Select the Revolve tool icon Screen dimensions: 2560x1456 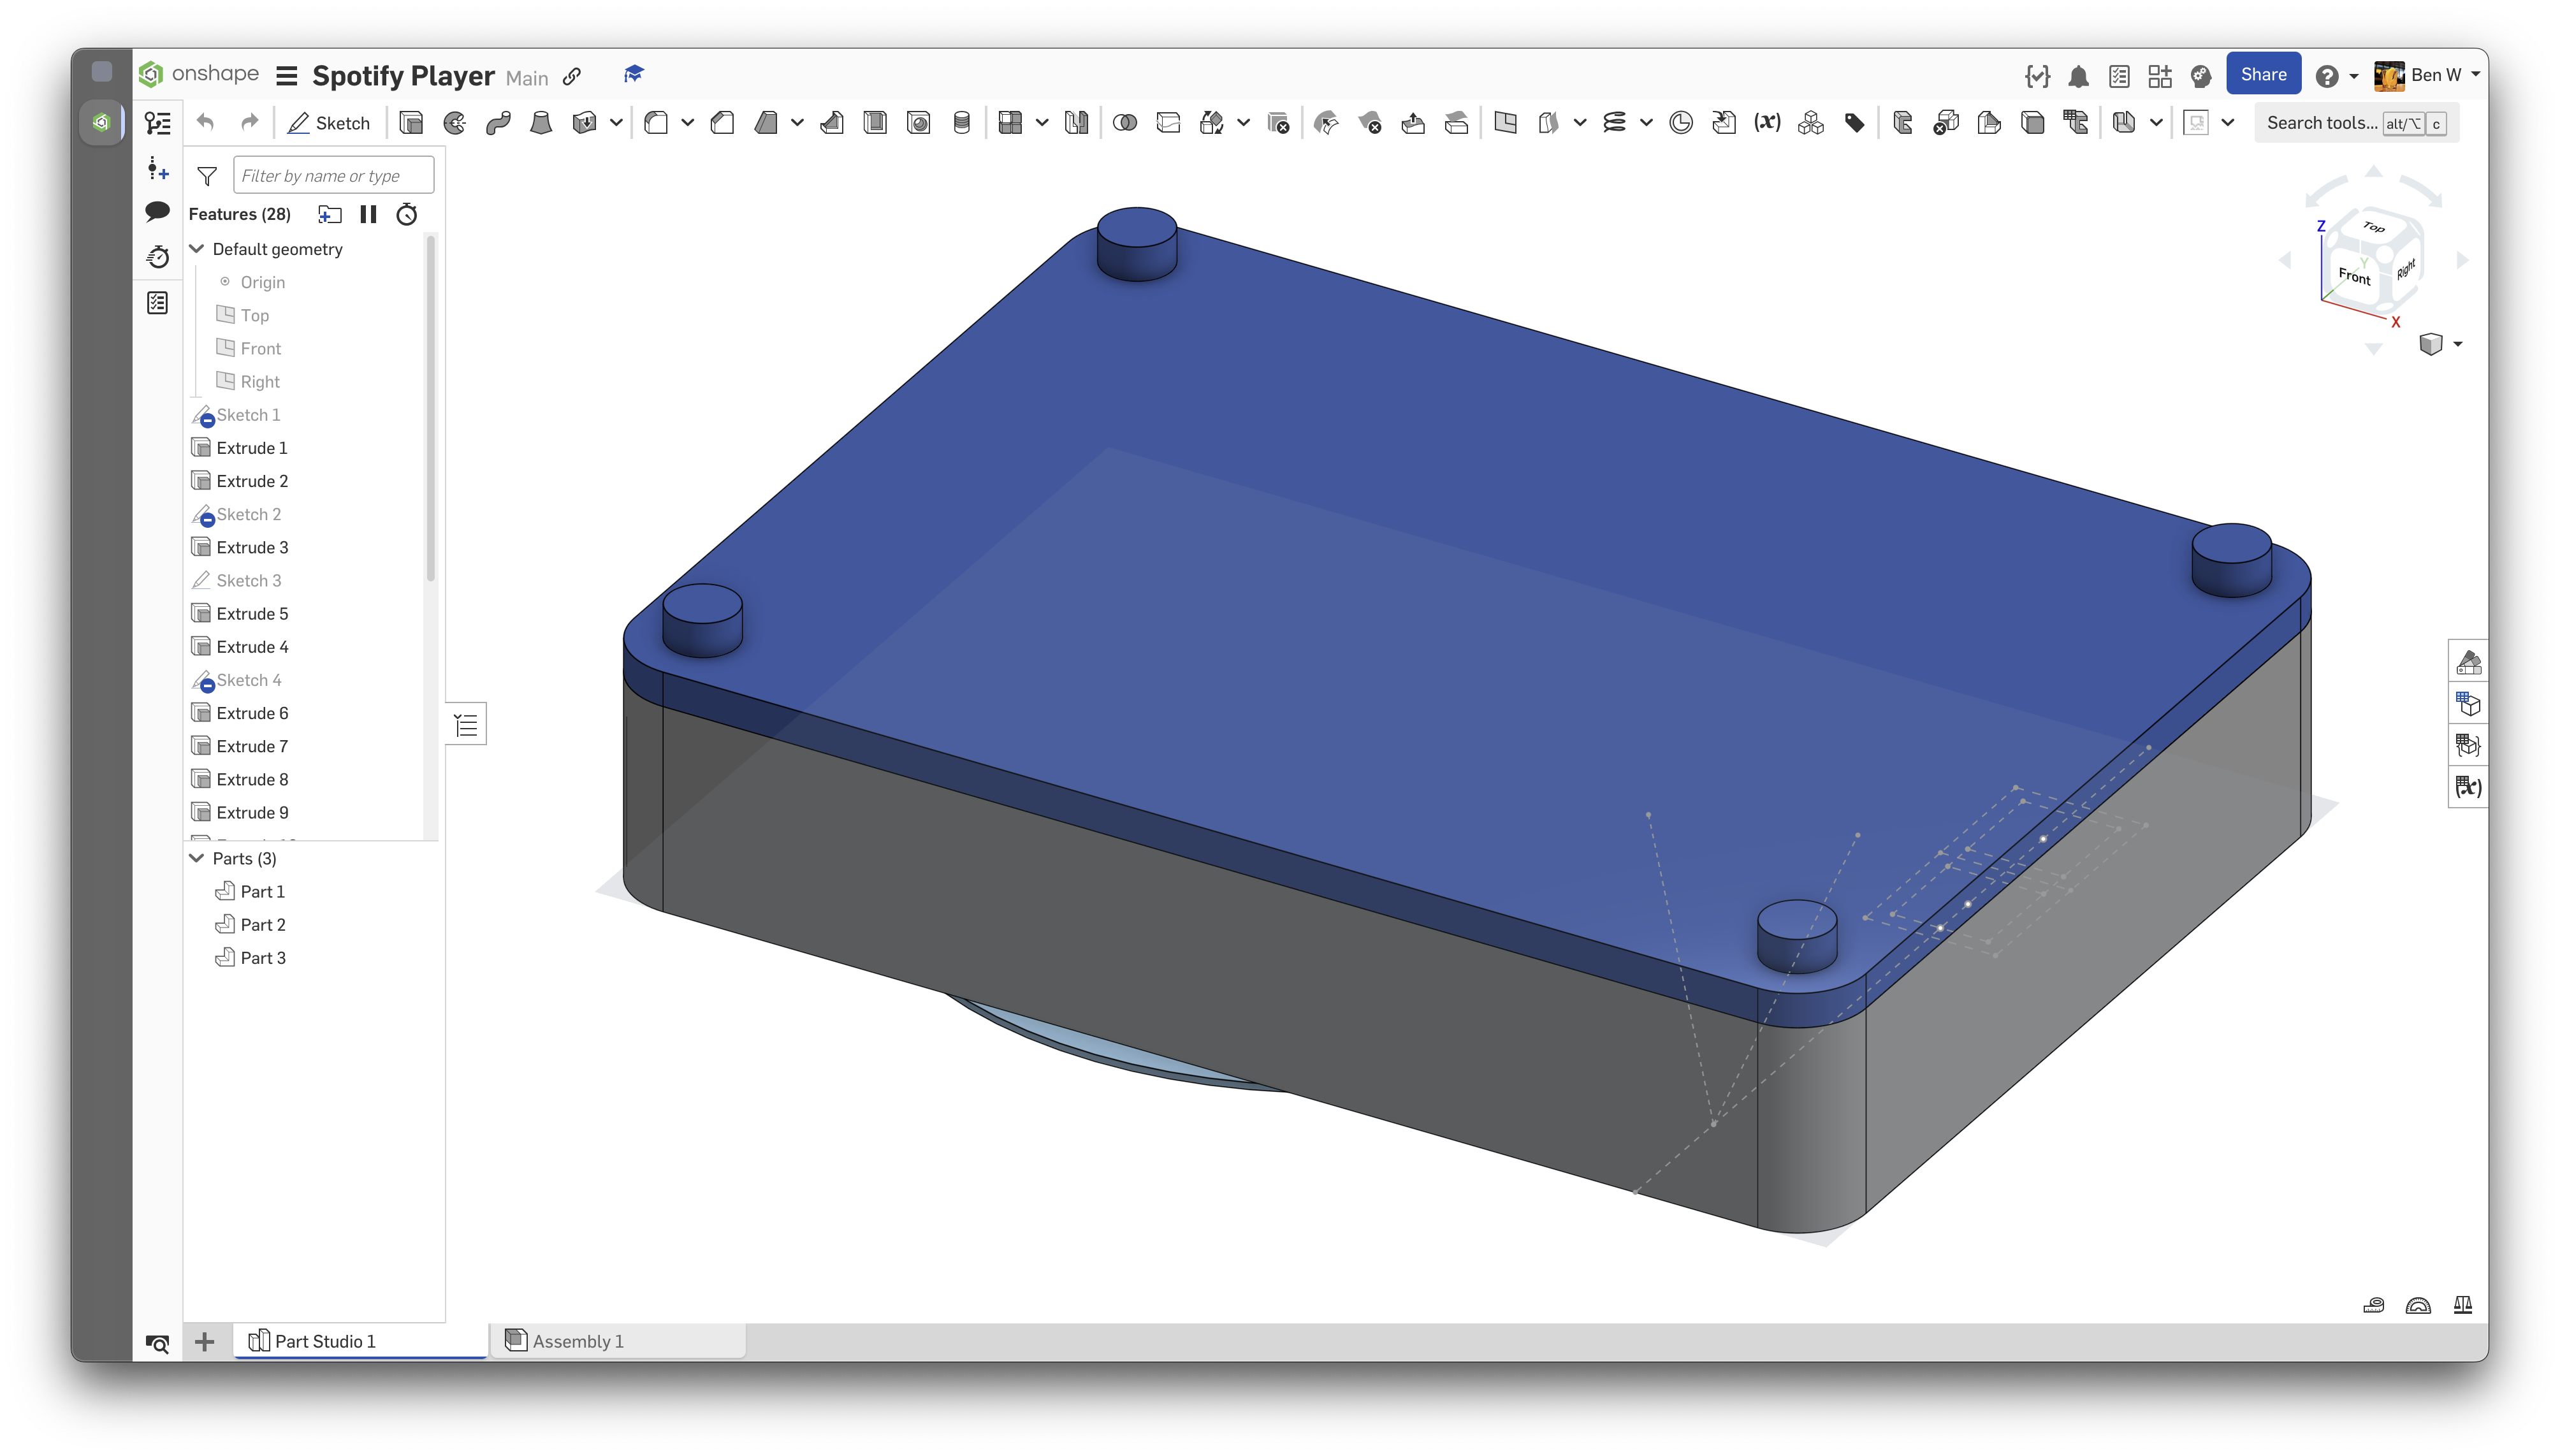coord(455,123)
